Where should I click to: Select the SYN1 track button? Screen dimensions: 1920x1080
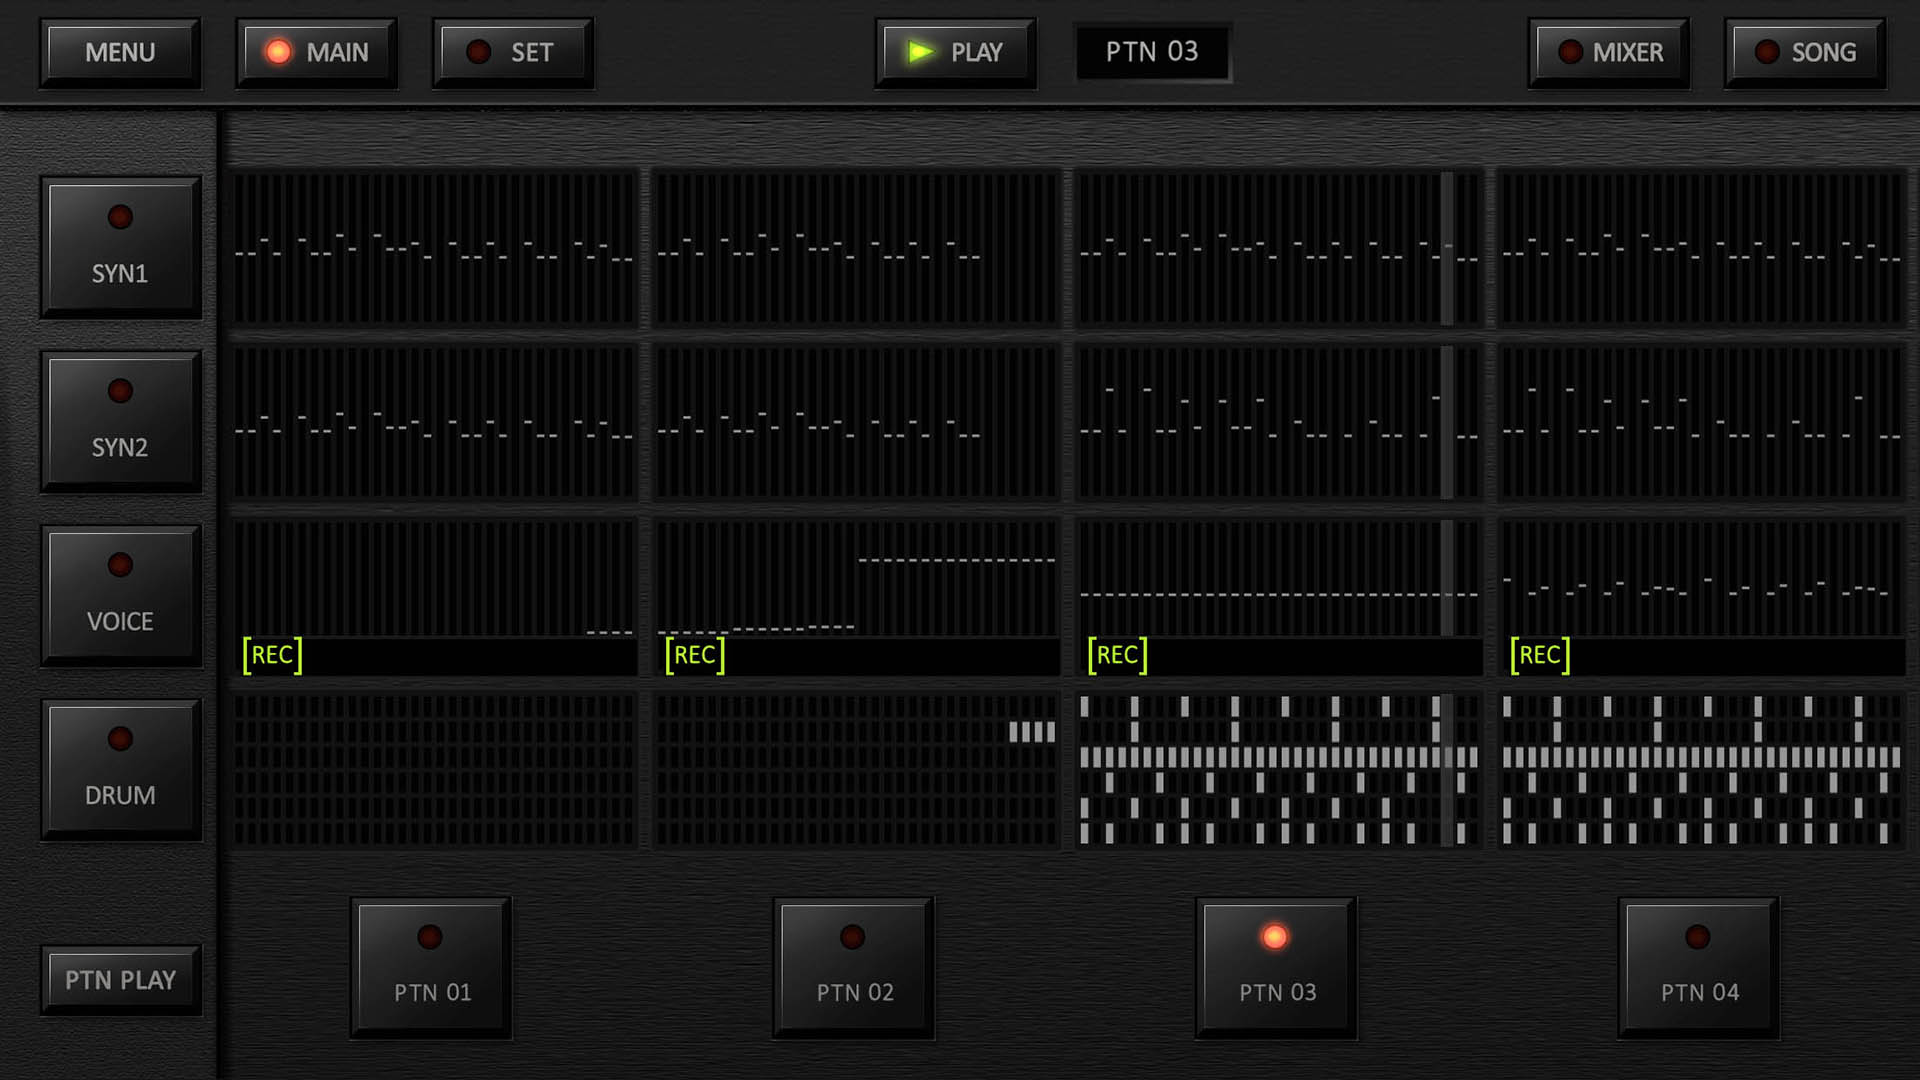pos(120,247)
